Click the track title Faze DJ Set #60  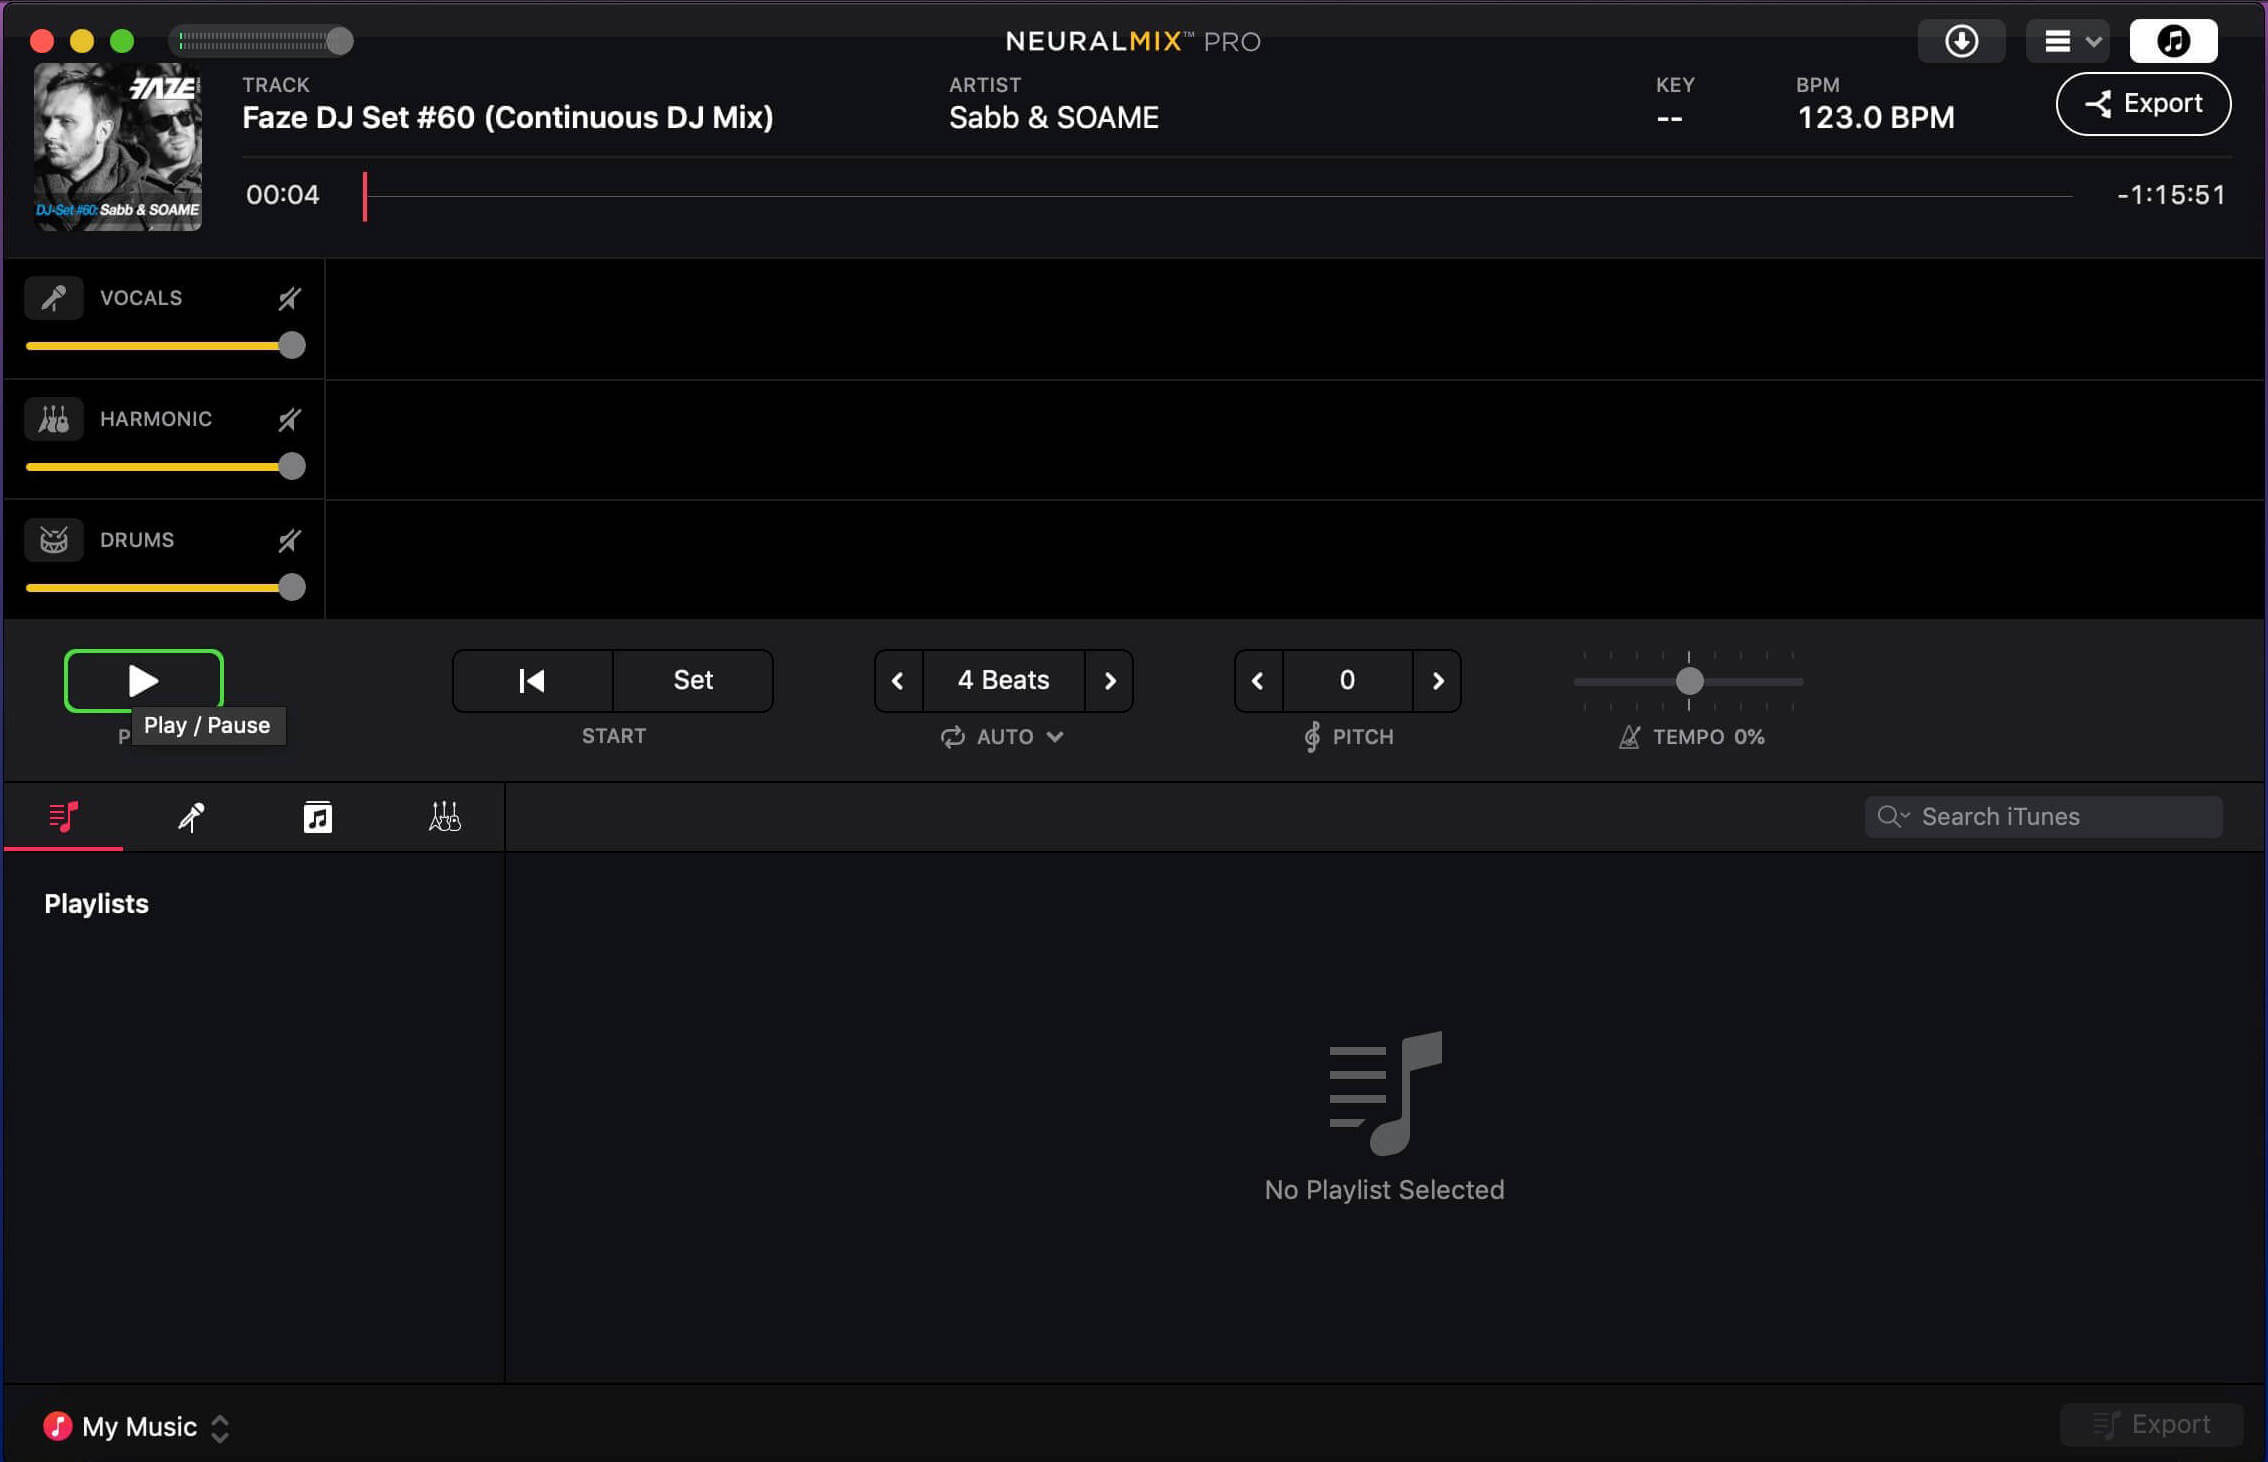click(508, 118)
